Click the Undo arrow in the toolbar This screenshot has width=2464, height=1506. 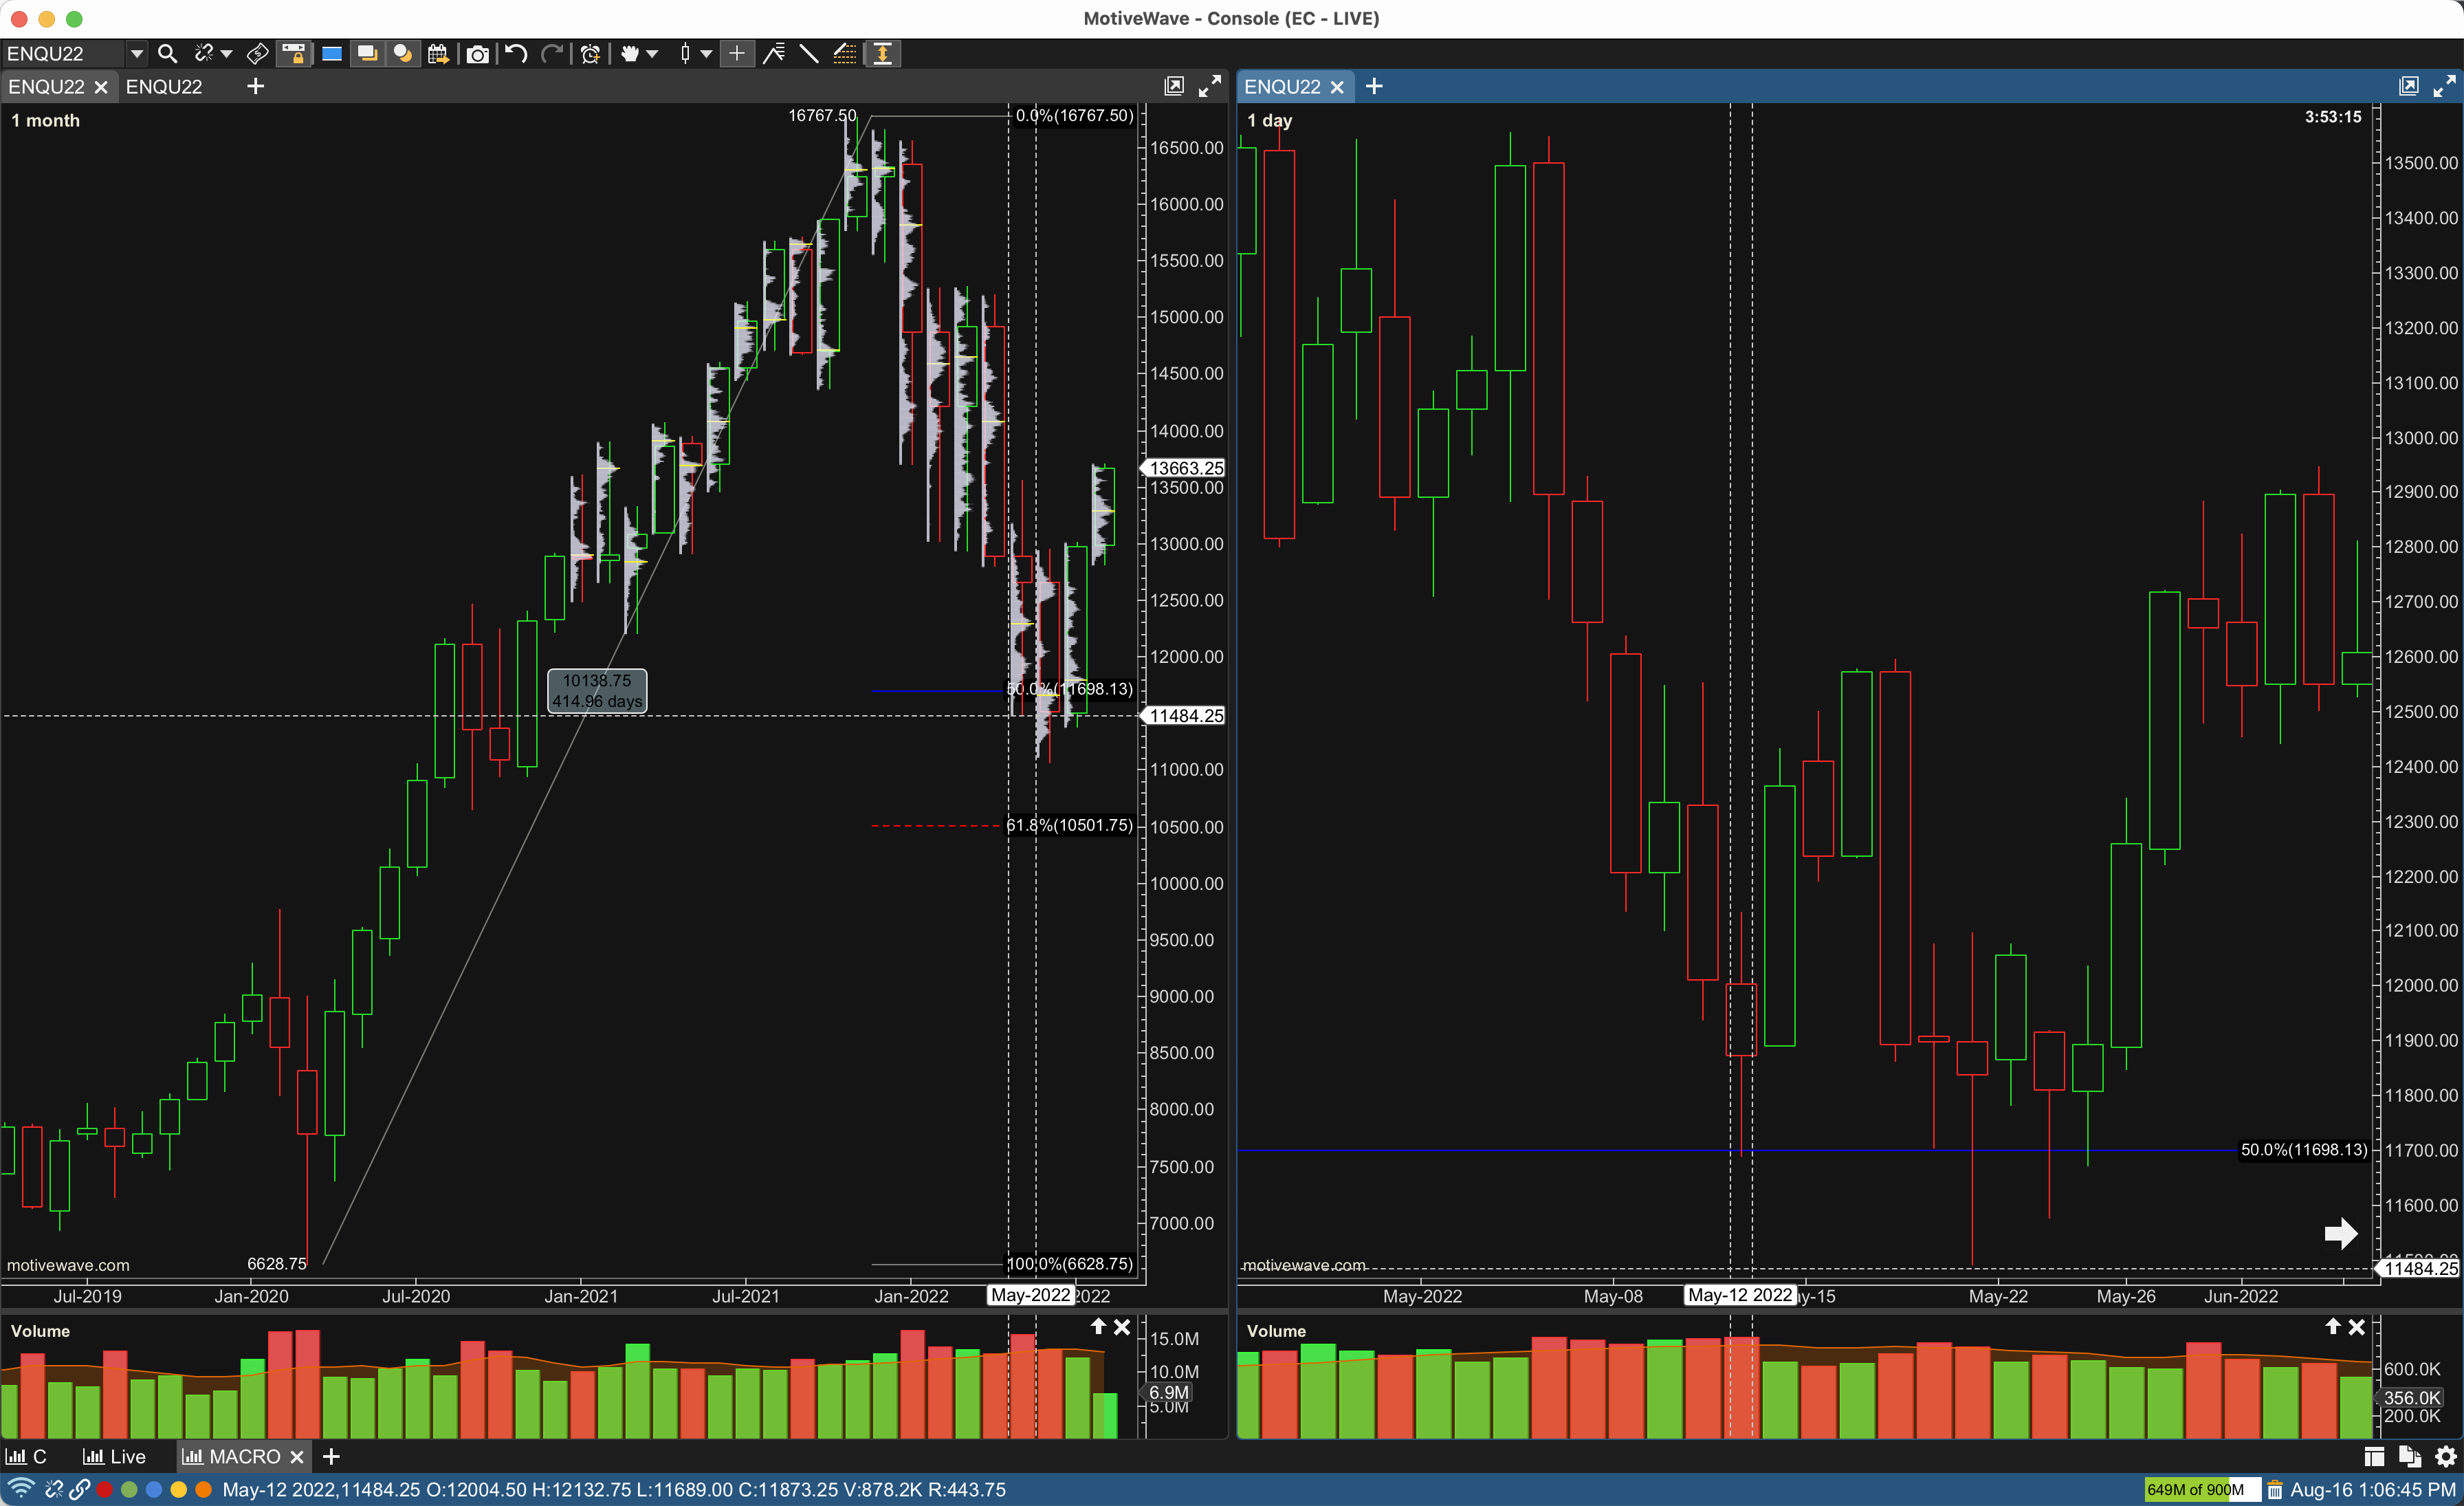[515, 54]
